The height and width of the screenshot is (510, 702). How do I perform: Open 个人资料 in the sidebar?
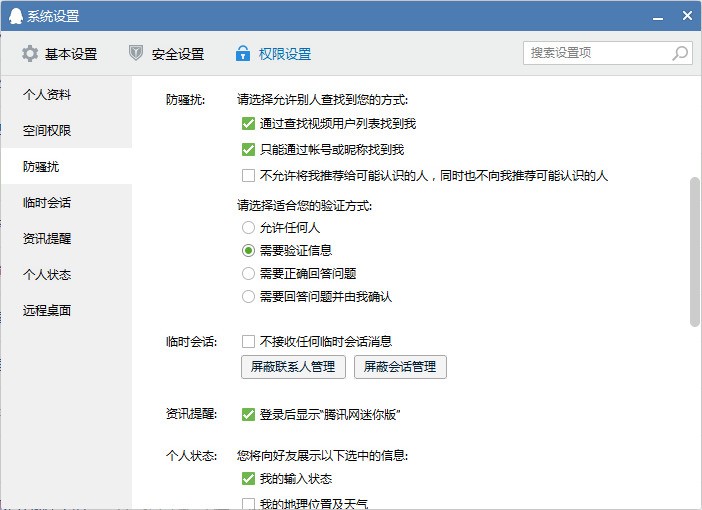[x=66, y=94]
